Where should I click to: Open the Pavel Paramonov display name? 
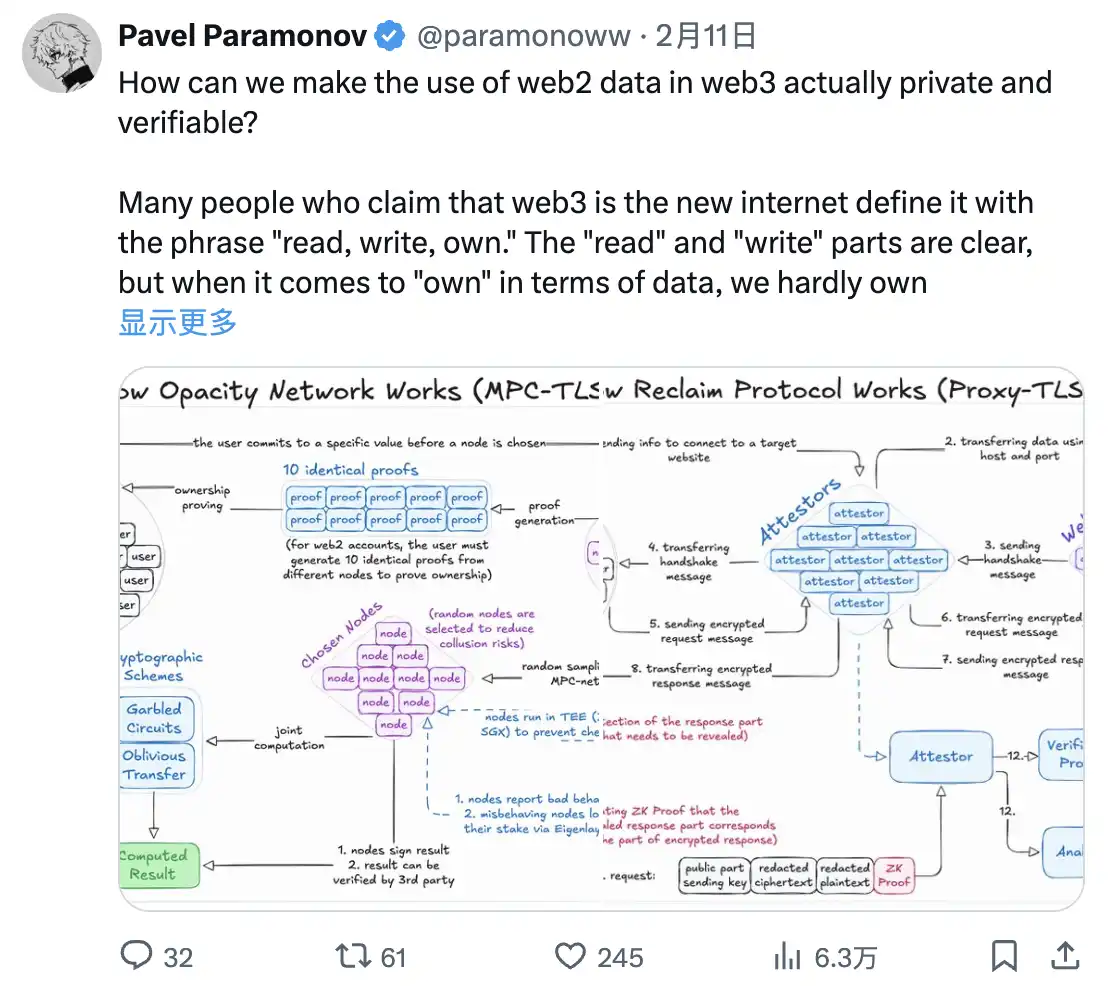click(242, 37)
